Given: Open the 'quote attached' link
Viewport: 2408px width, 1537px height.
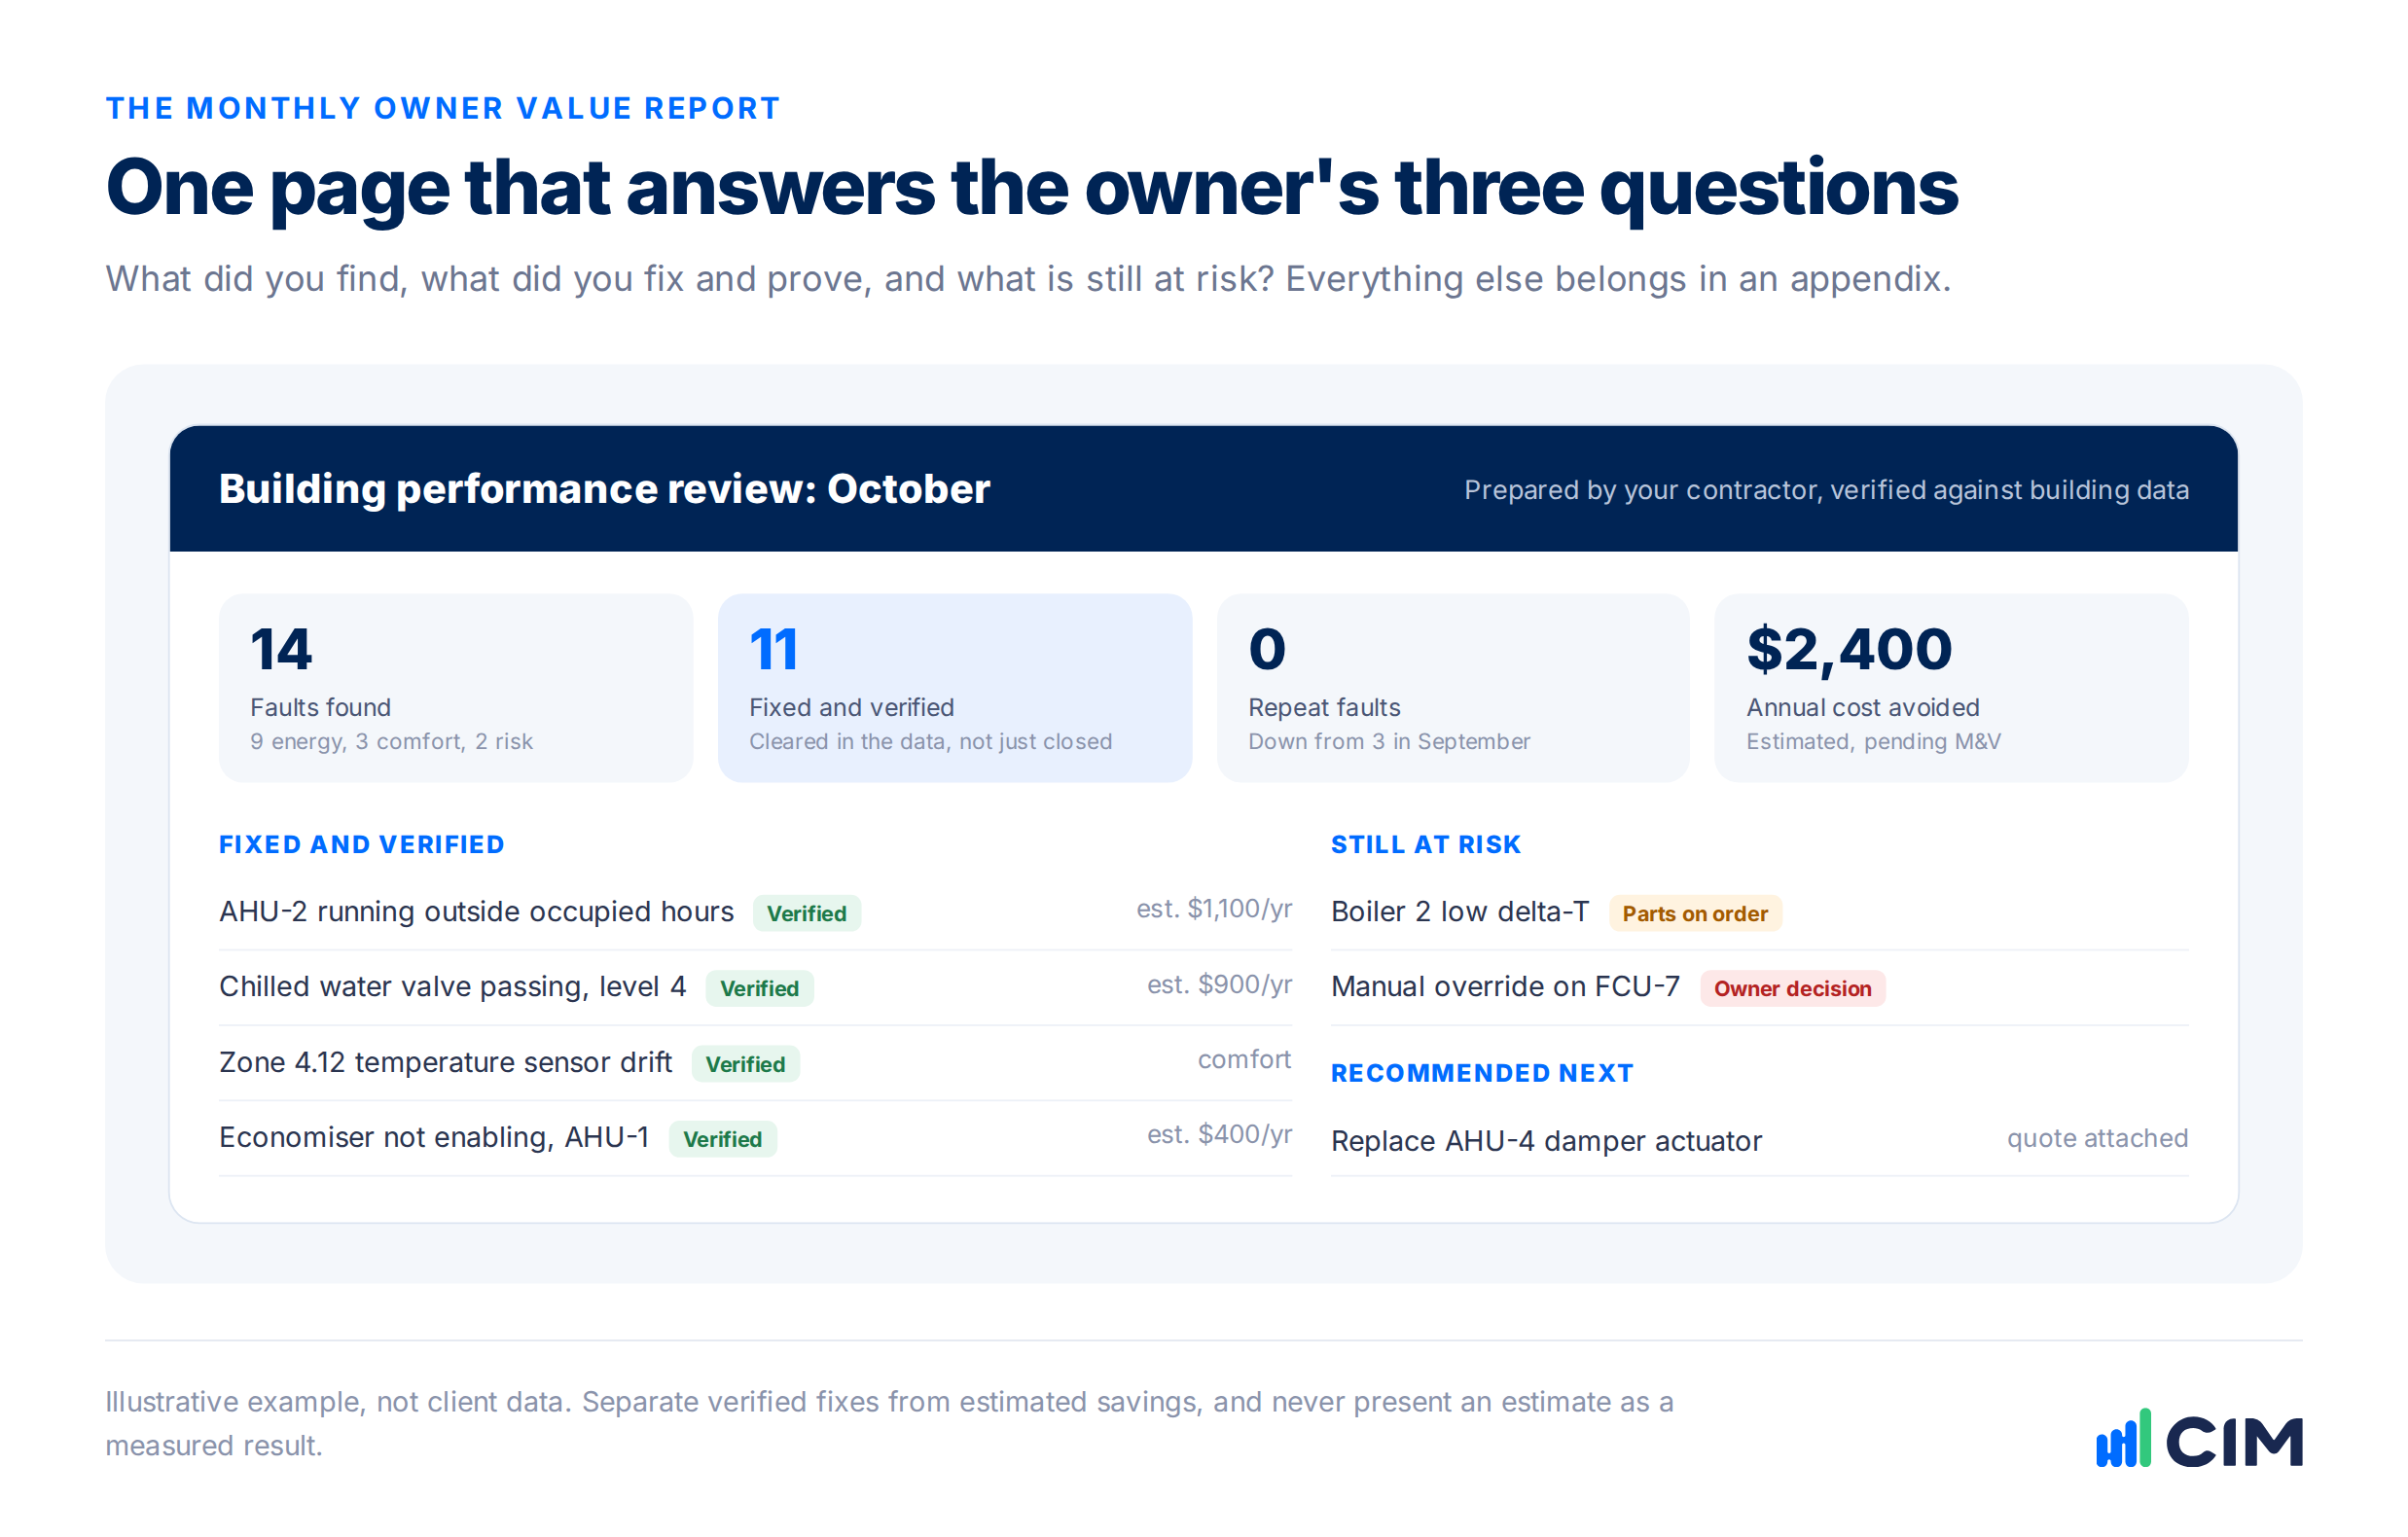Looking at the screenshot, I should (x=2098, y=1138).
